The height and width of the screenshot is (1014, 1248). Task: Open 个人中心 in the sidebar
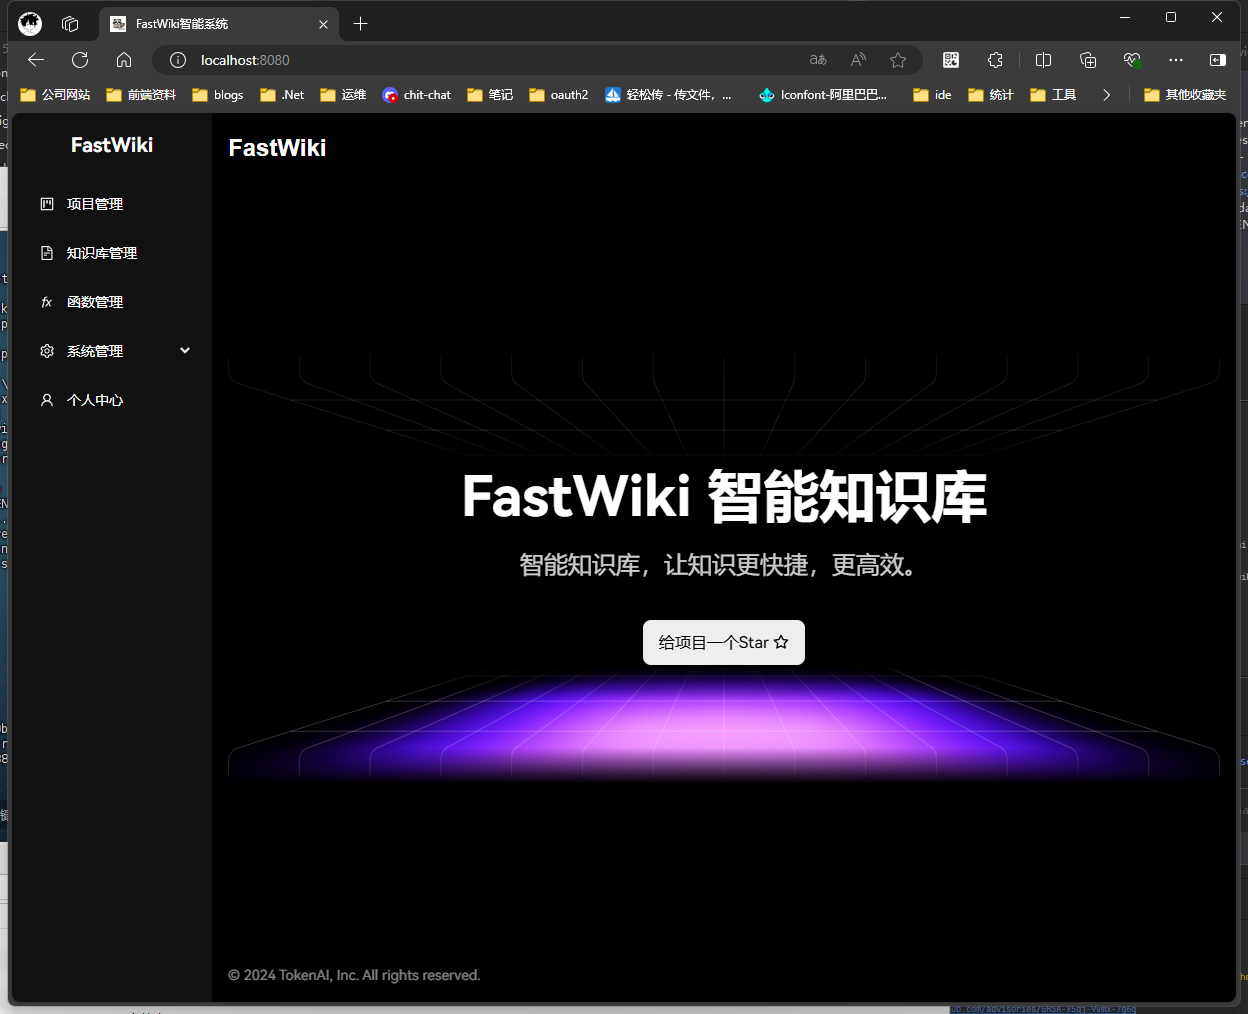coord(111,400)
